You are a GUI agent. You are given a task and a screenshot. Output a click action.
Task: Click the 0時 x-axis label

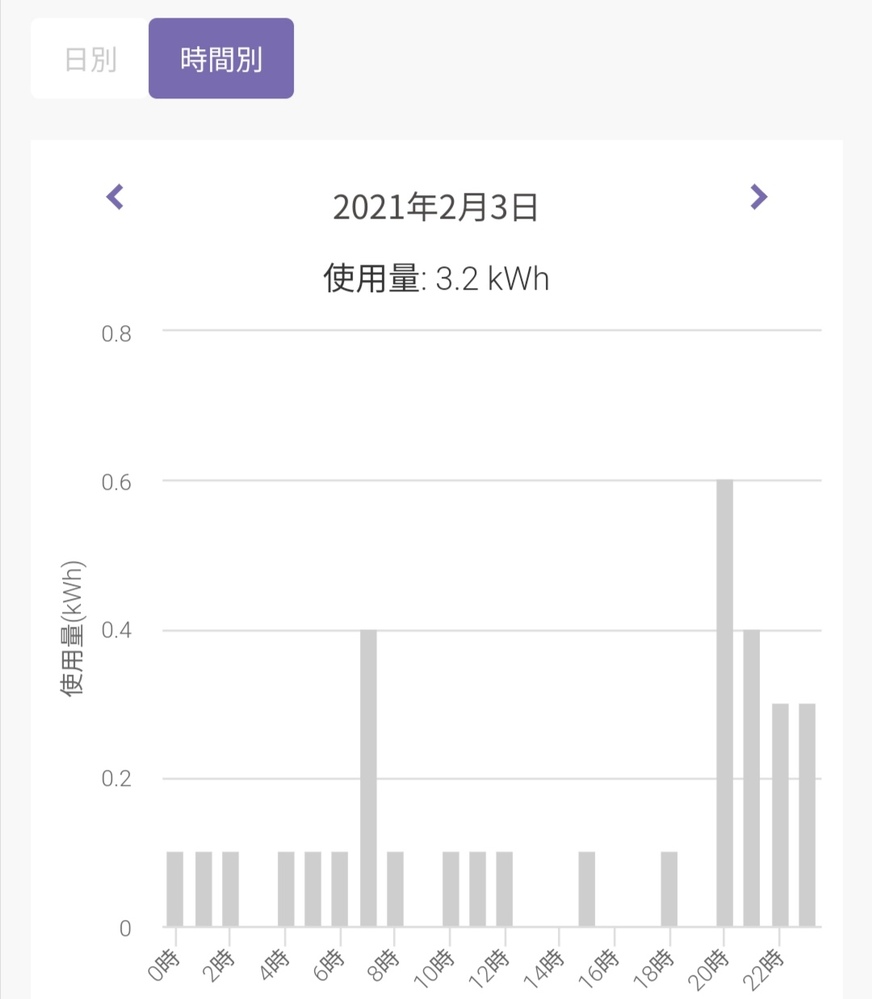point(164,965)
